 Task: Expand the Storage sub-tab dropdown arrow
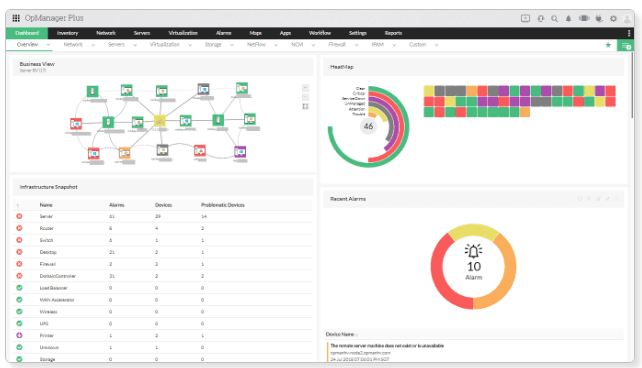[x=232, y=45]
